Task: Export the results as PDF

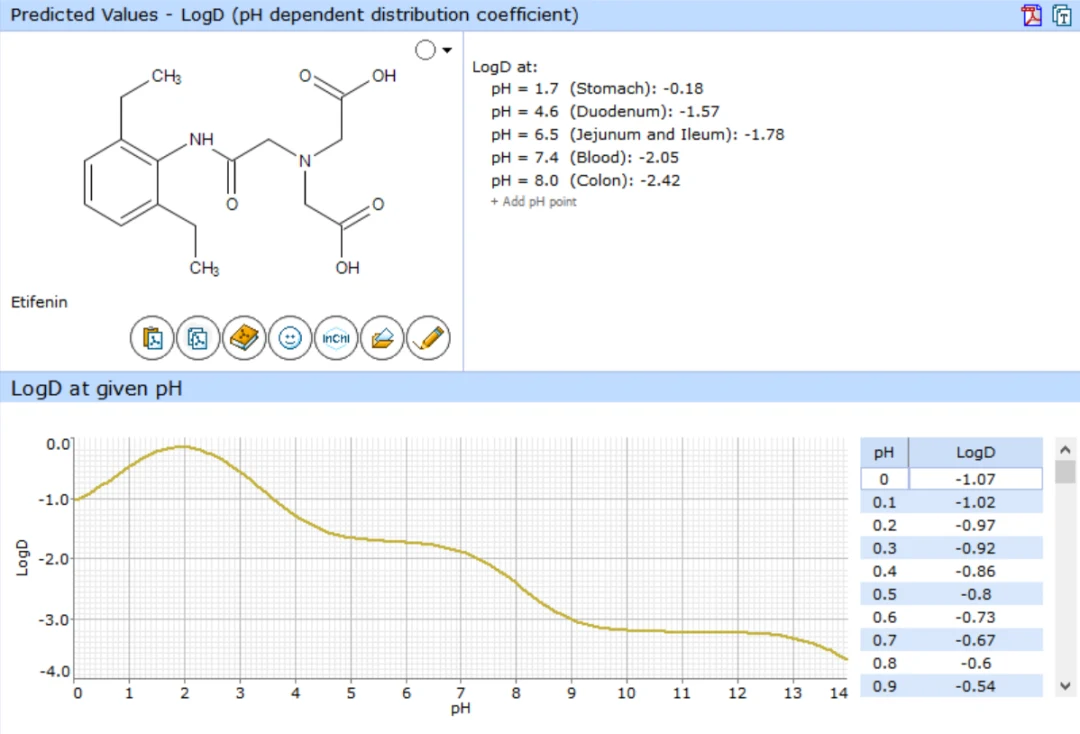Action: pyautogui.click(x=1032, y=15)
